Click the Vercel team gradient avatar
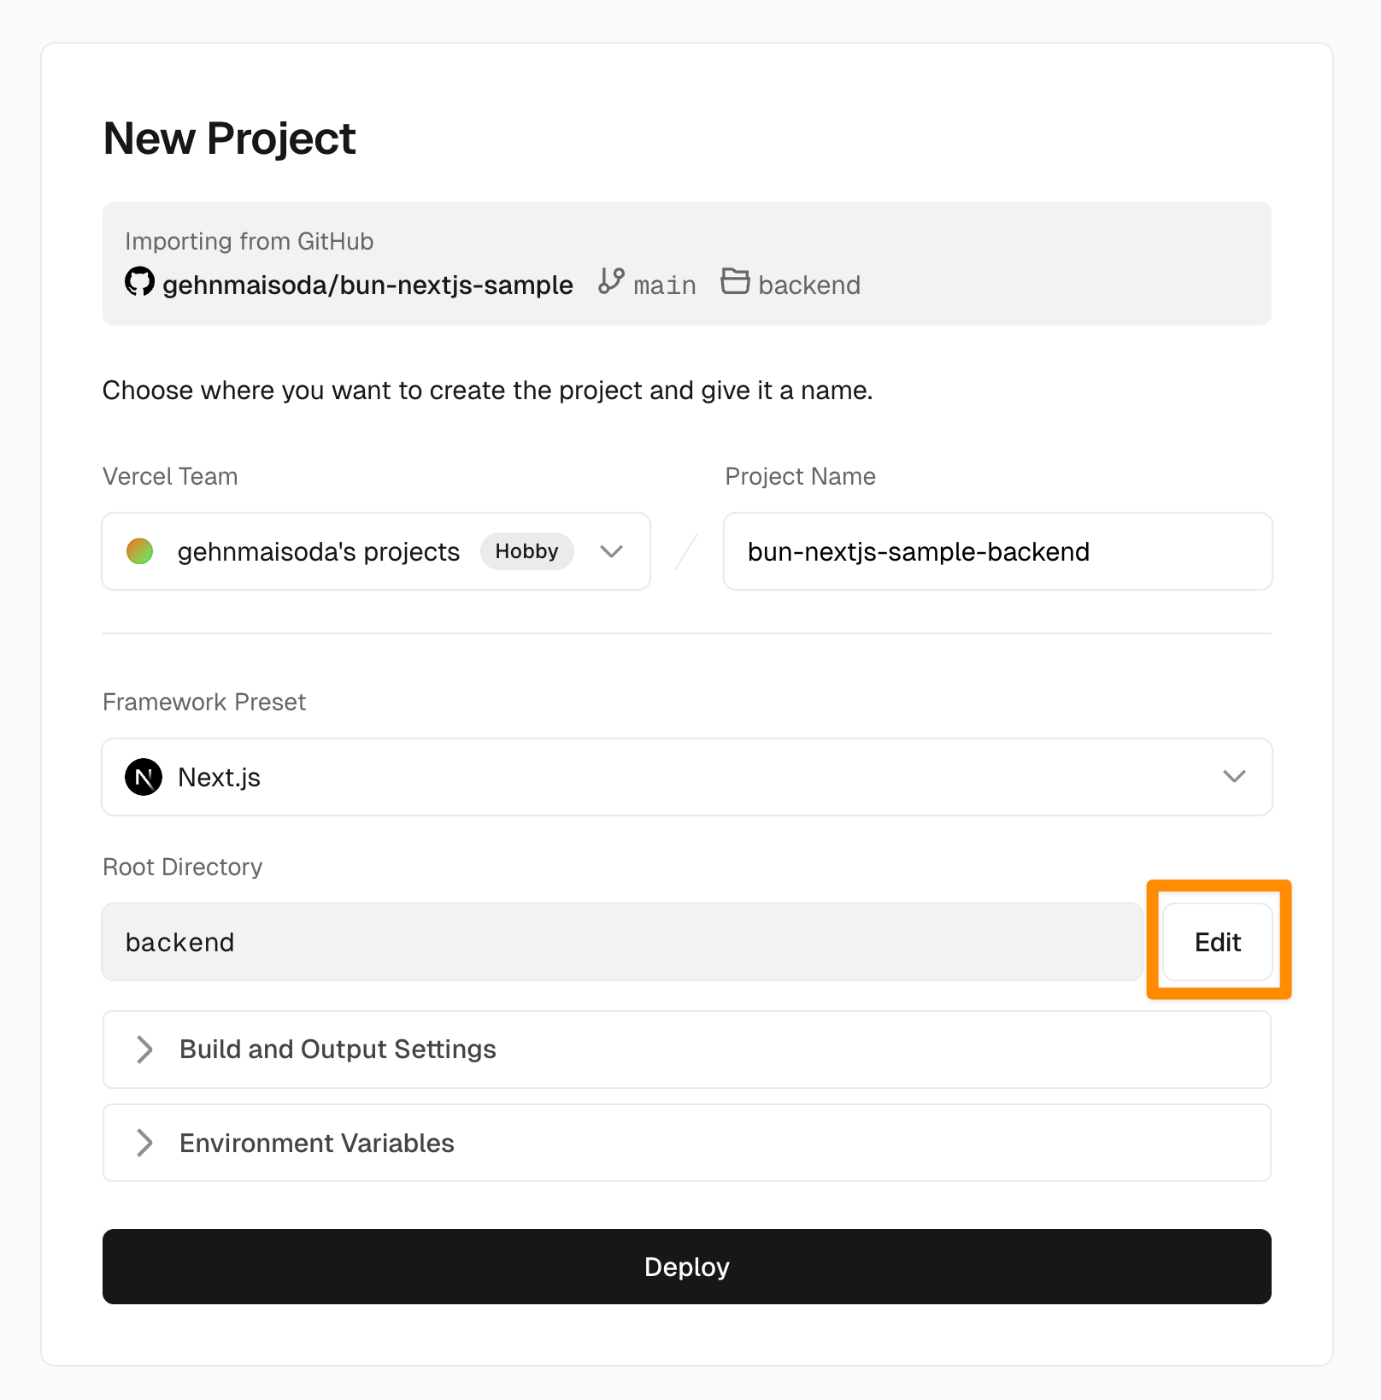This screenshot has height=1400, width=1381. (140, 551)
